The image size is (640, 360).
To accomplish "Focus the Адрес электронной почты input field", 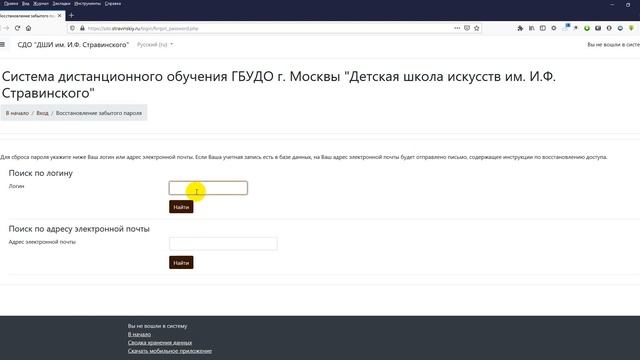I will pos(223,244).
